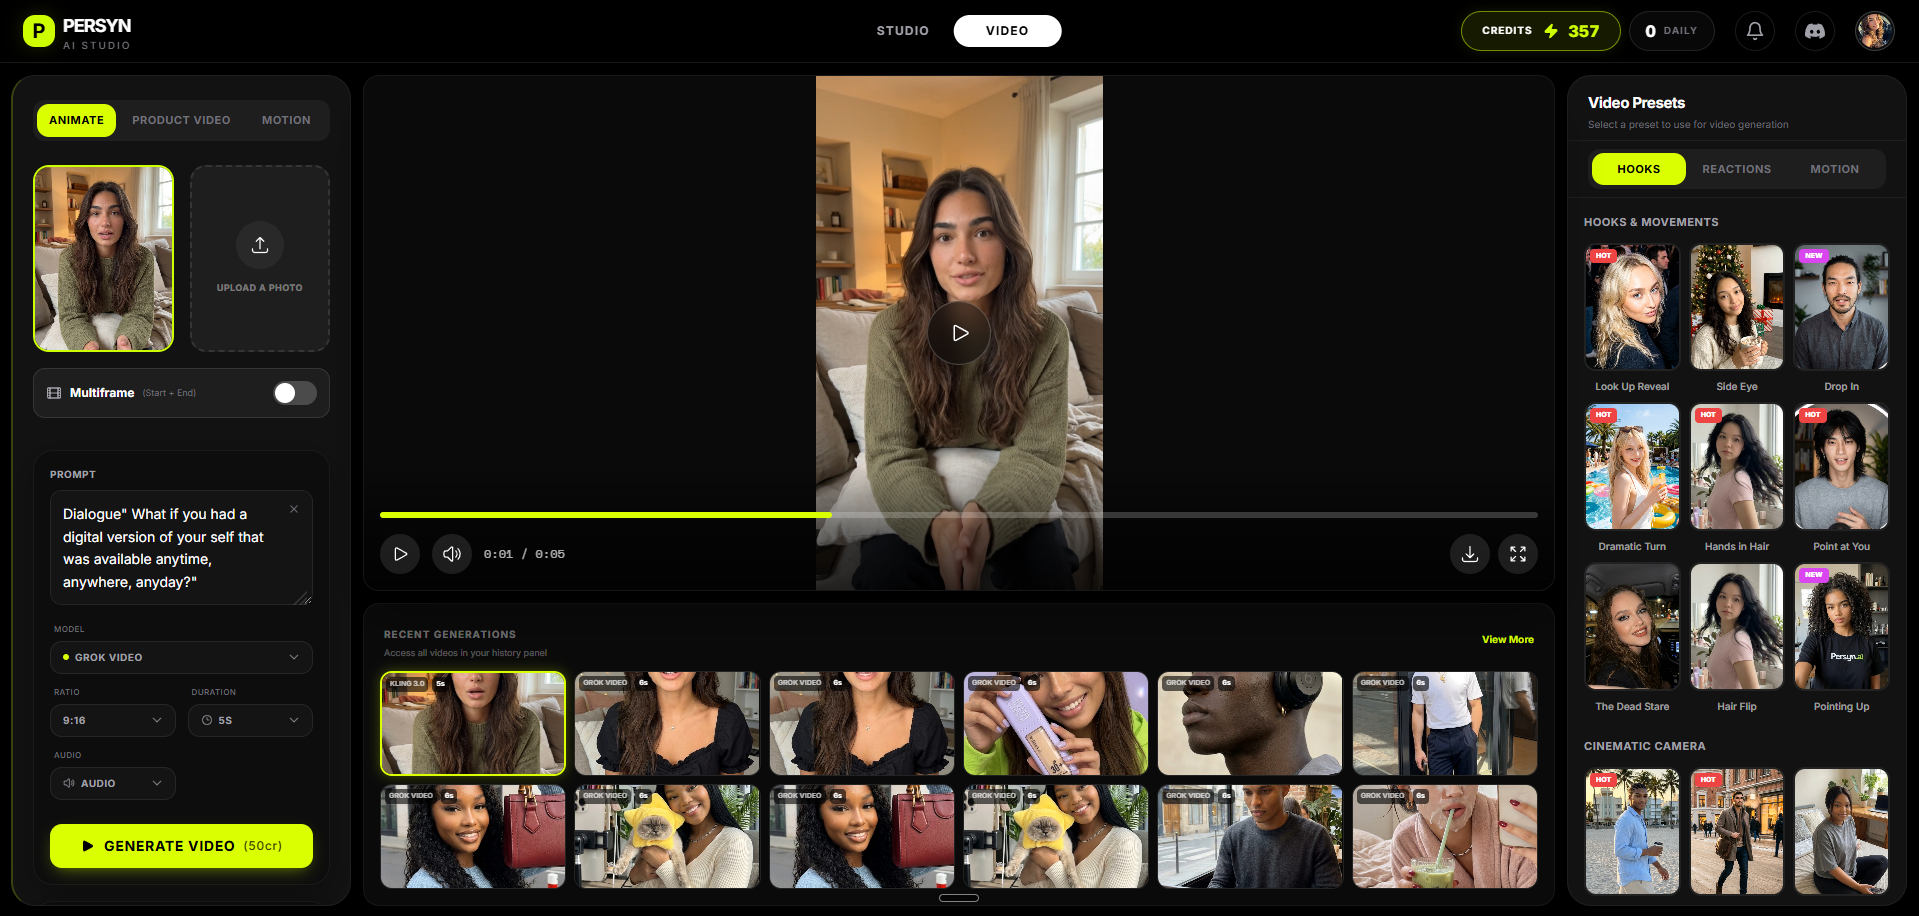The image size is (1919, 916).
Task: Open the man in grey sweater generation
Action: click(1250, 836)
